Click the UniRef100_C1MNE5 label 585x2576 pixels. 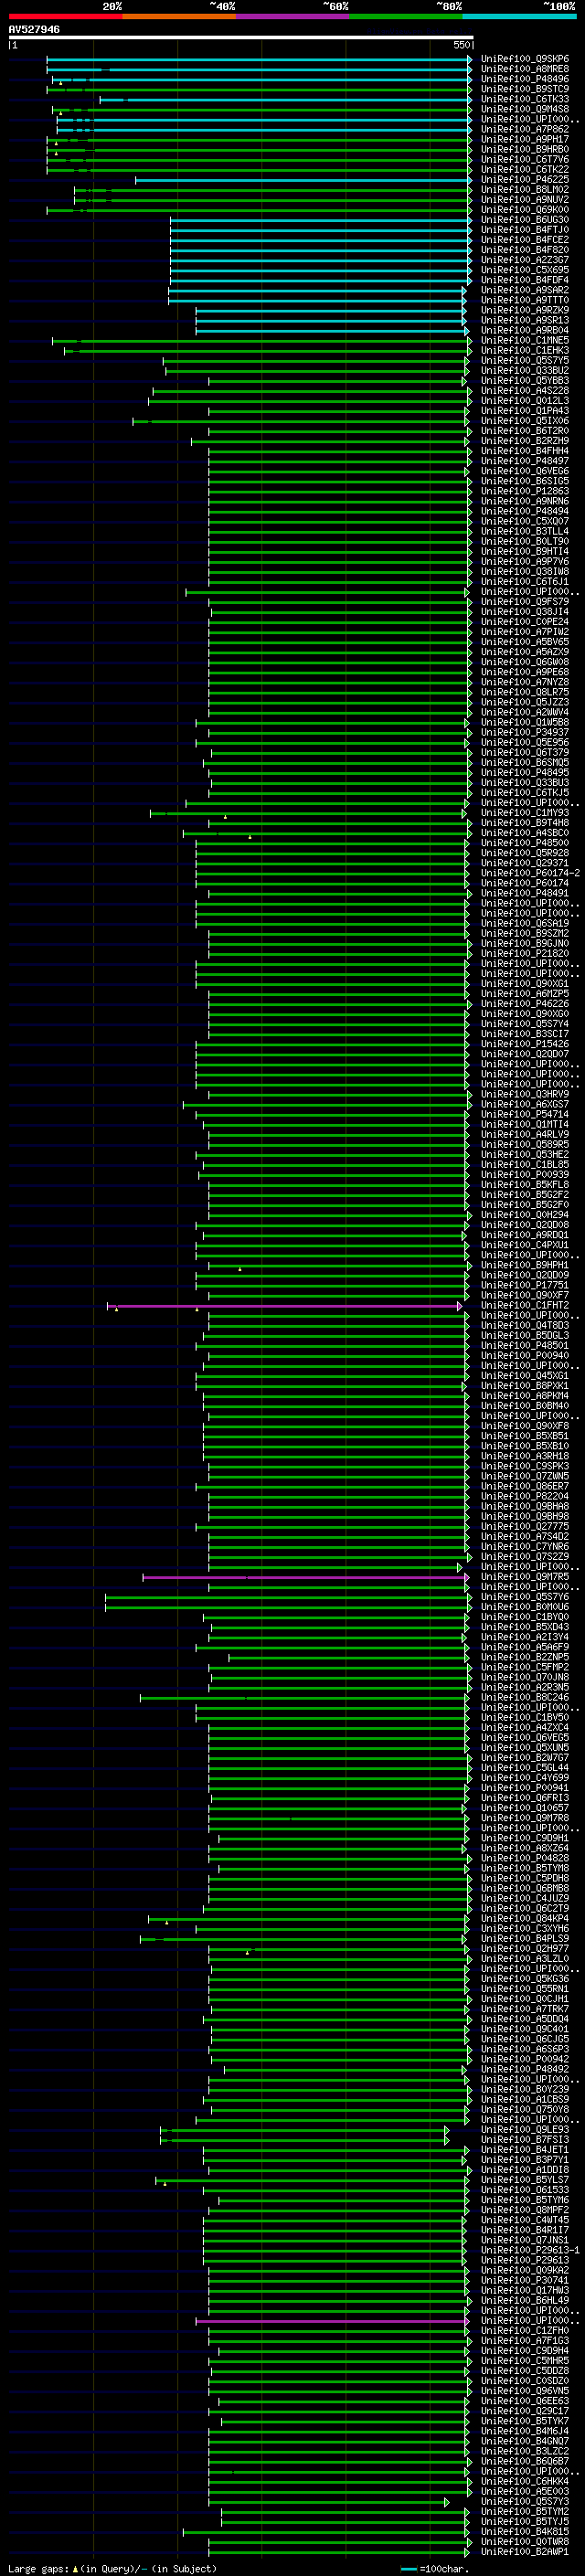[524, 340]
